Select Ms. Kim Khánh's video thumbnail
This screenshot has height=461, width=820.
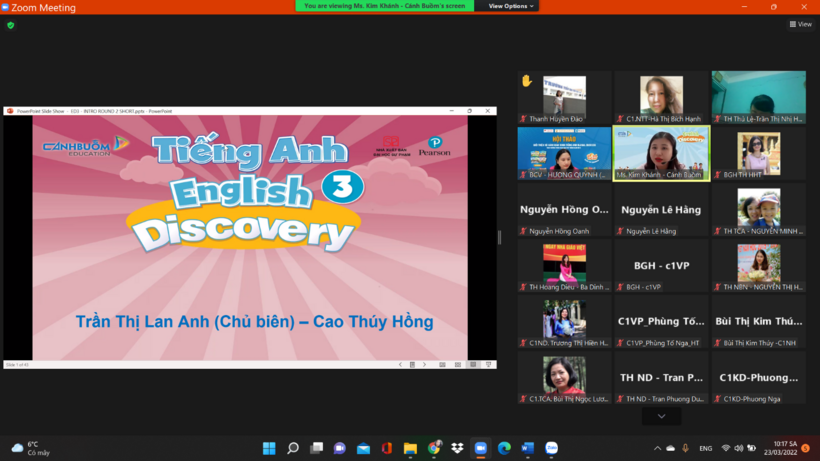(x=661, y=152)
